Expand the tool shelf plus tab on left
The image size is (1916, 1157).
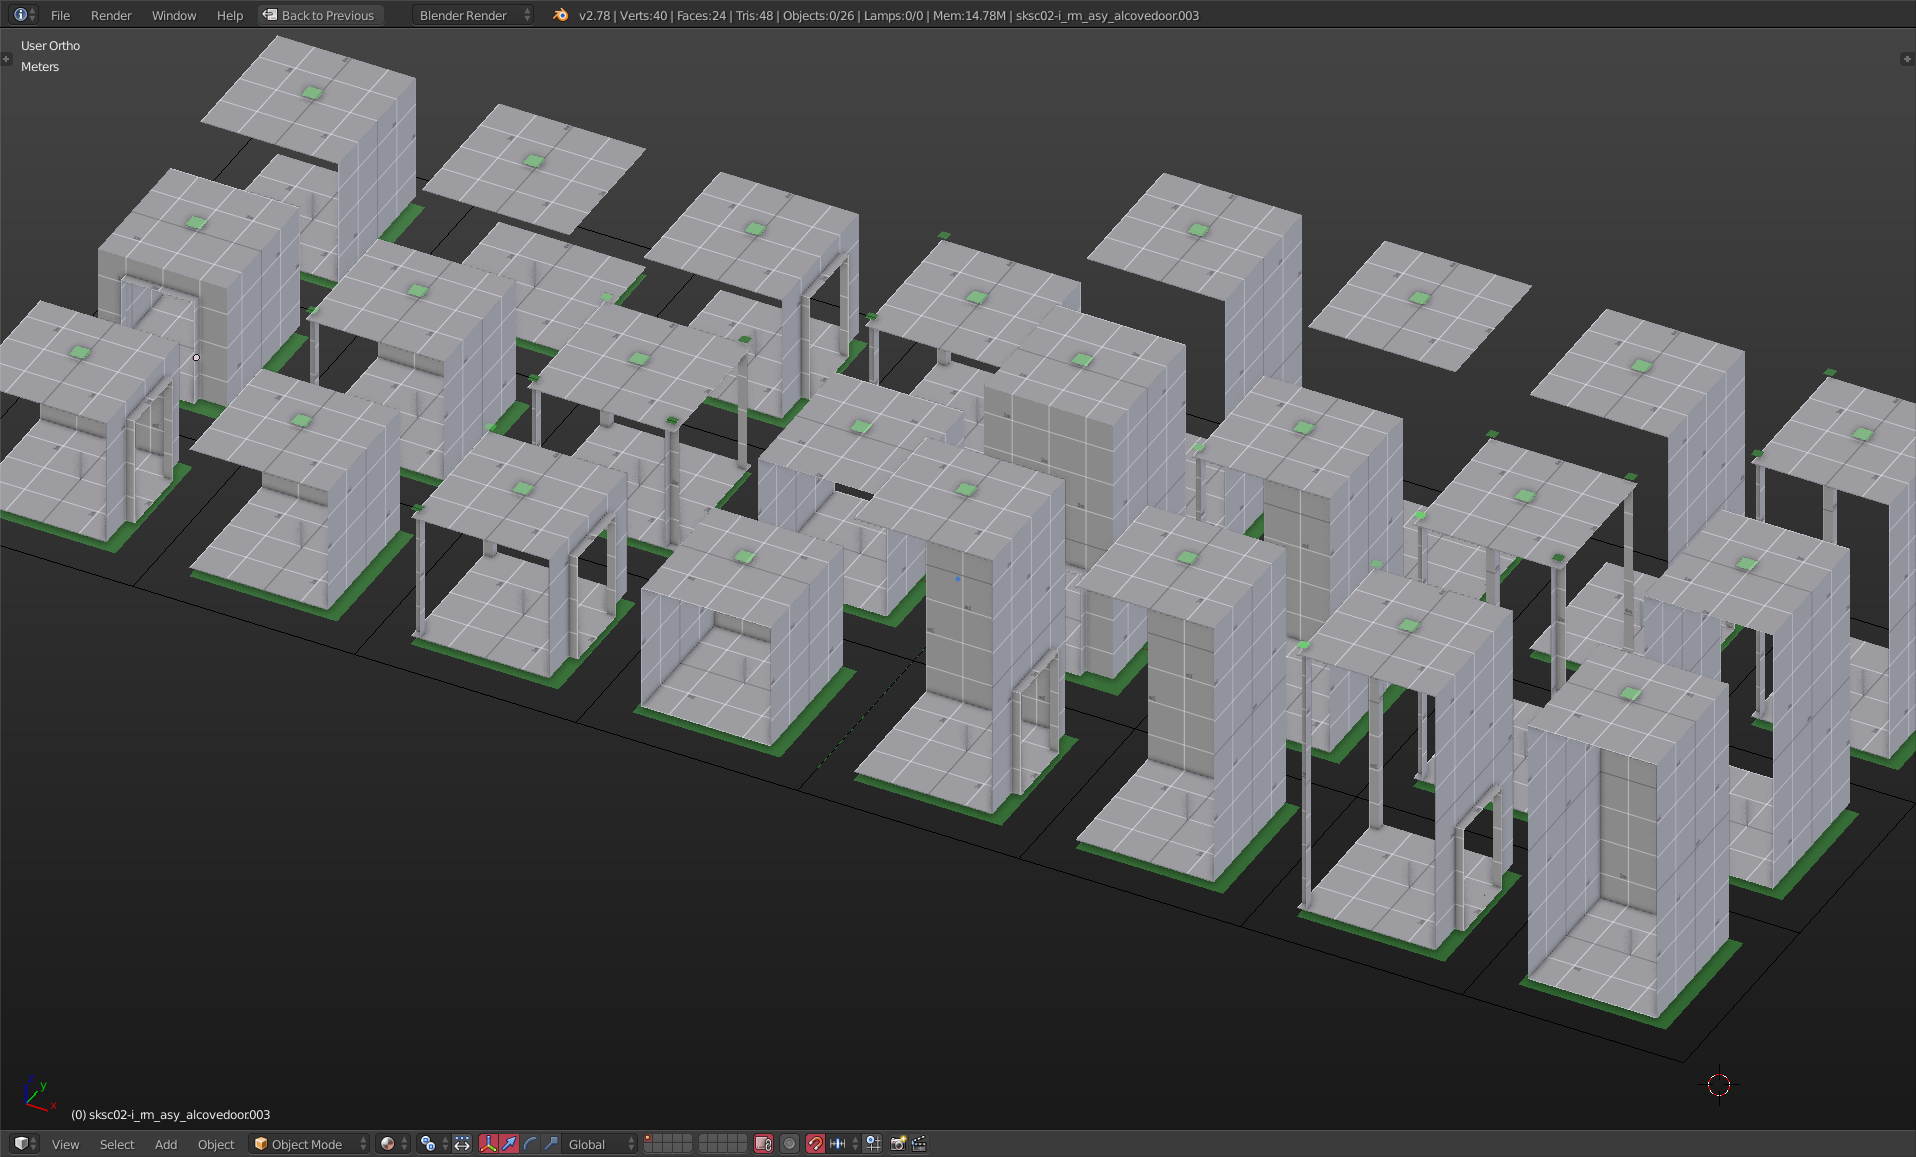[x=5, y=59]
